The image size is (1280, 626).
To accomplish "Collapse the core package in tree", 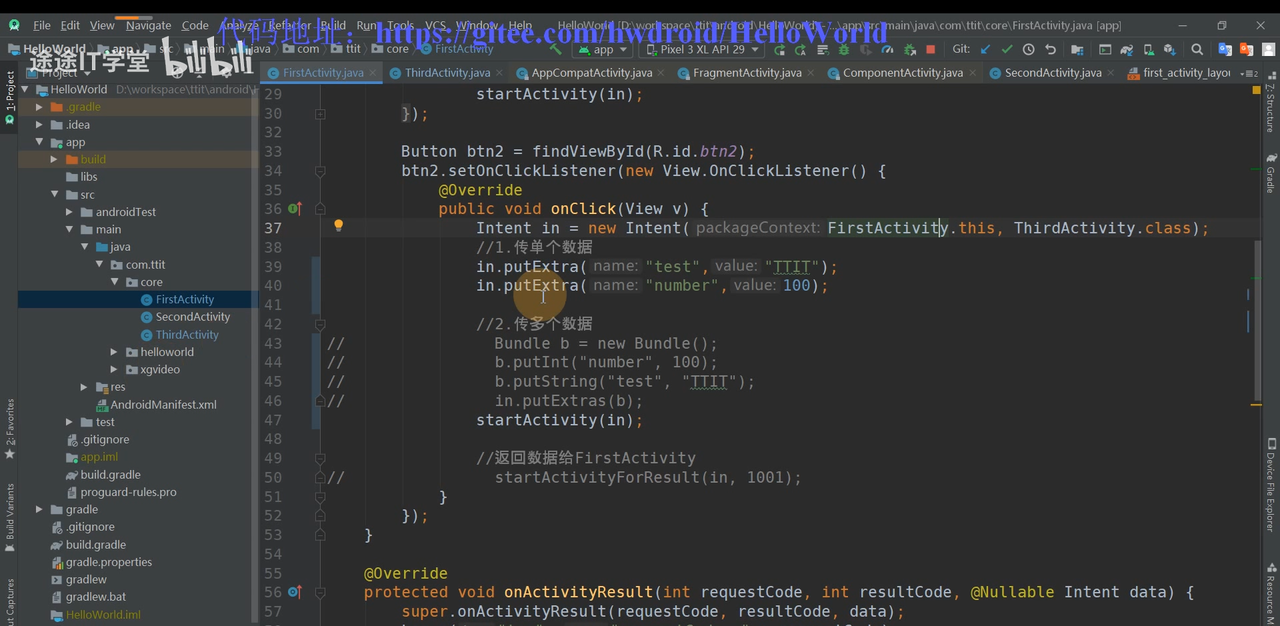I will [x=116, y=282].
